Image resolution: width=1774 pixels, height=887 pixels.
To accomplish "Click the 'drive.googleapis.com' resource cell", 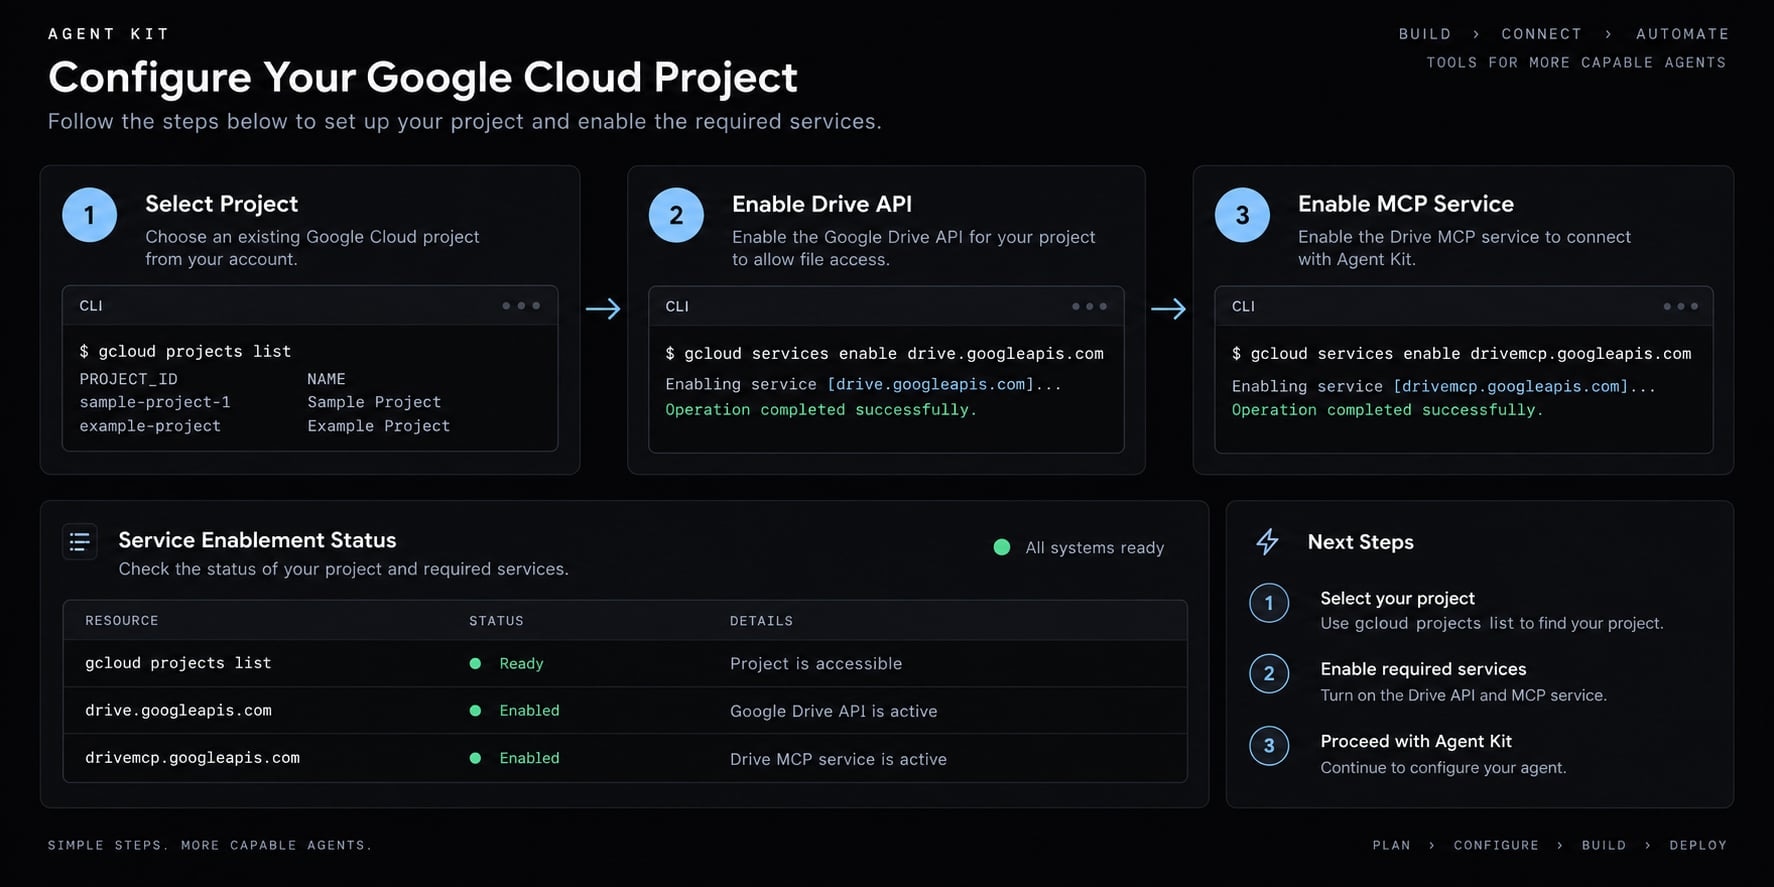I will 178,710.
